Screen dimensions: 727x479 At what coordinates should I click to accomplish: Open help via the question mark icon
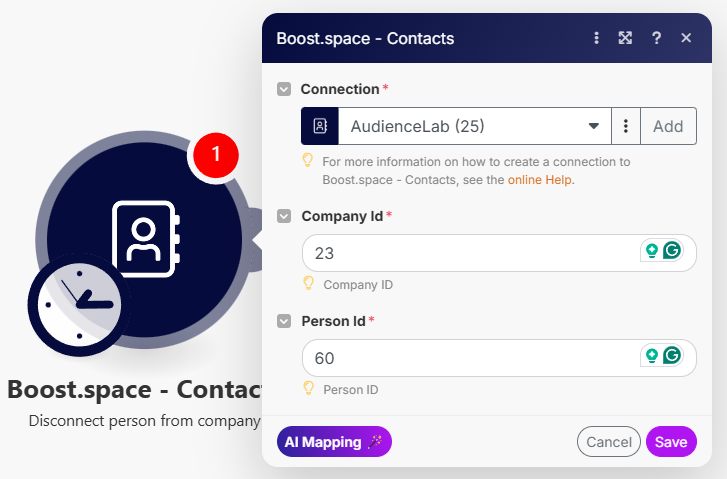pyautogui.click(x=656, y=38)
